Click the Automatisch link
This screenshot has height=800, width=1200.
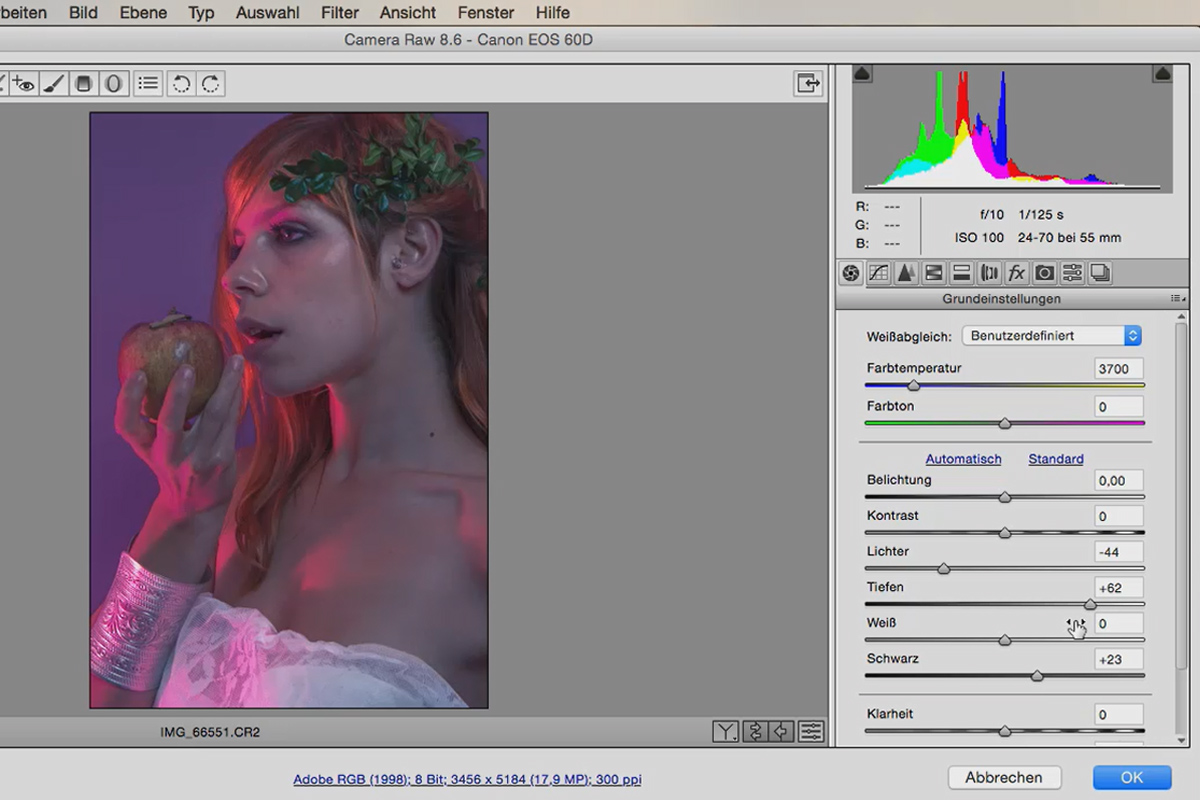963,459
